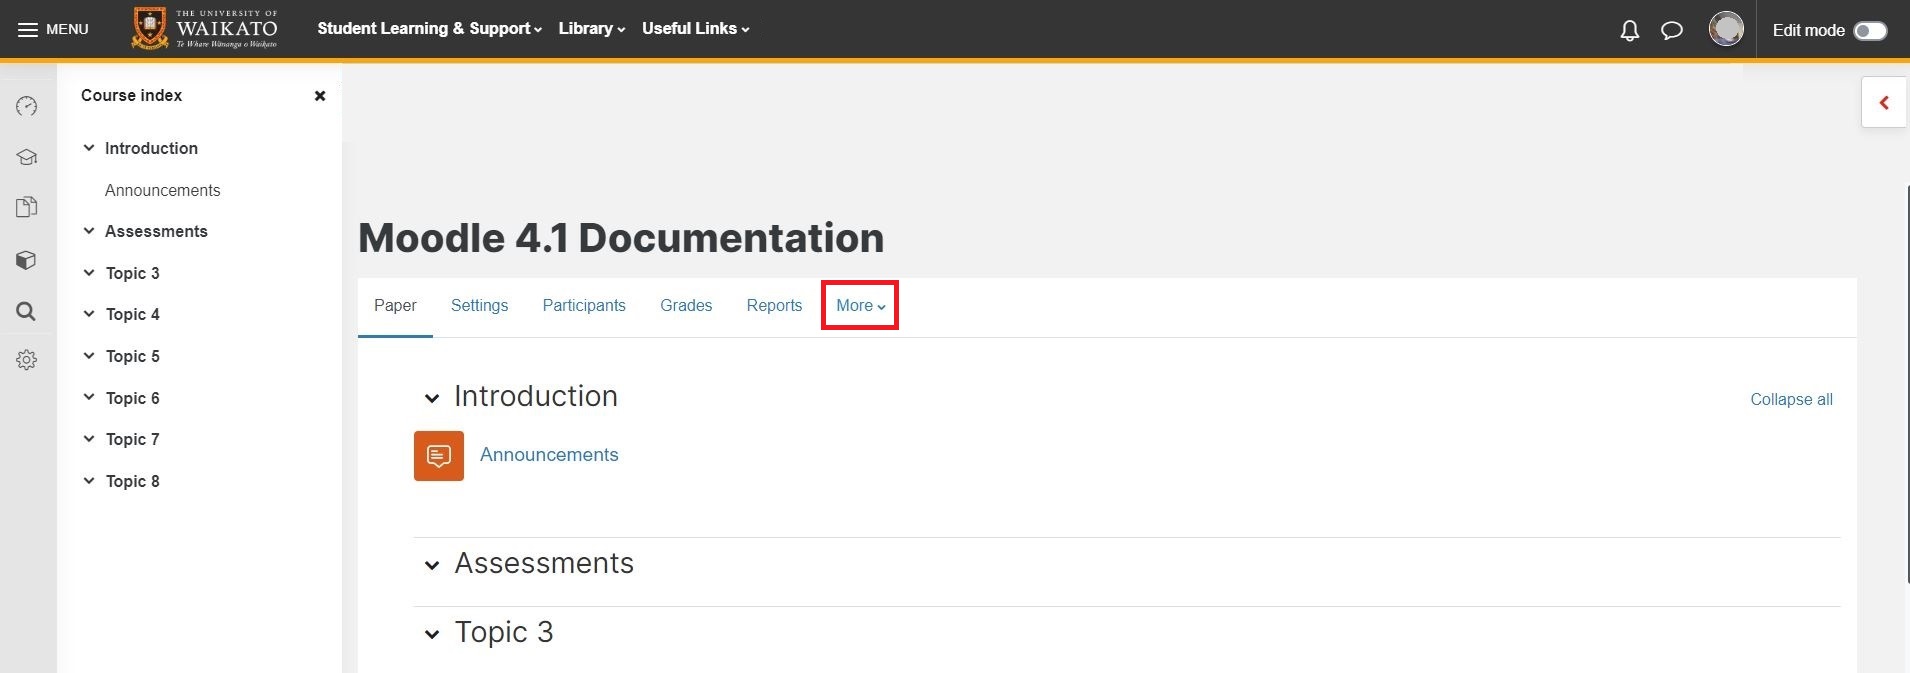Open the user profile avatar menu
Image resolution: width=1910 pixels, height=673 pixels.
1726,29
